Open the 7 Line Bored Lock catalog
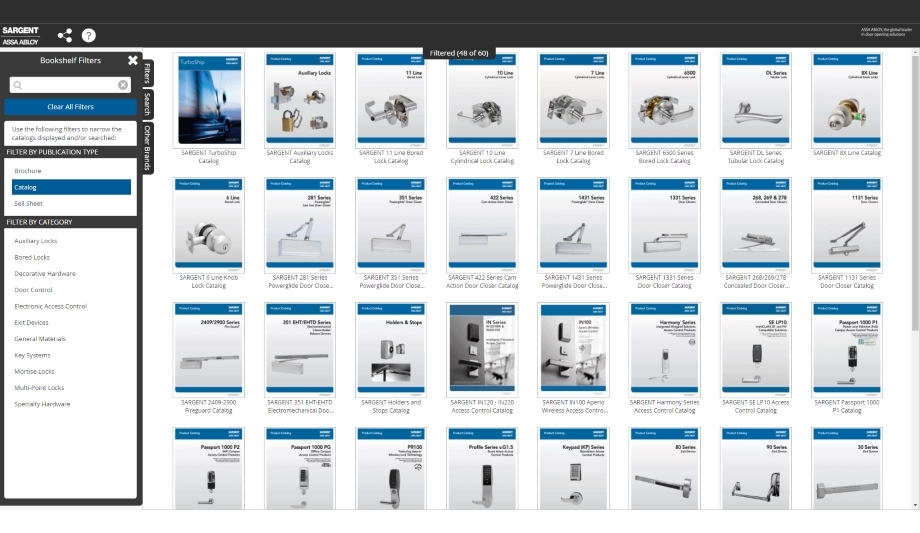The image size is (920, 533). (x=573, y=100)
